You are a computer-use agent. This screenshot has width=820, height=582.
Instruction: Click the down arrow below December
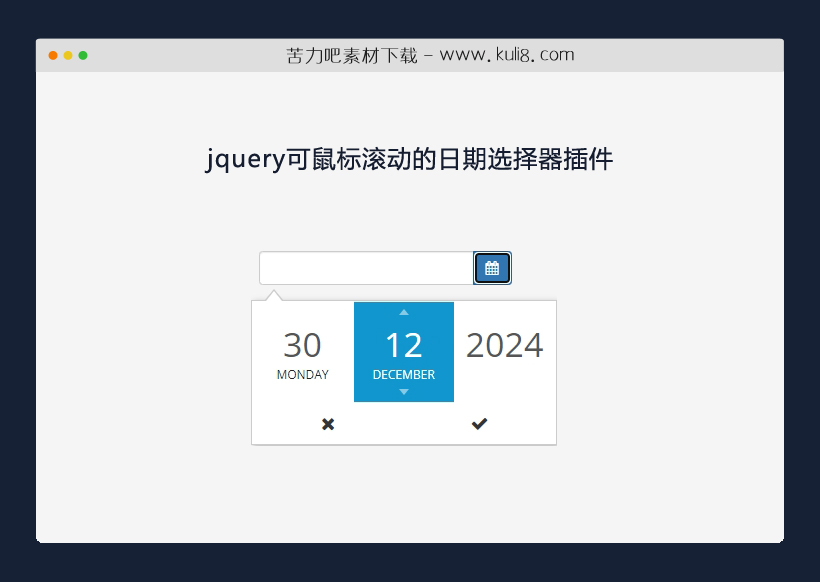[x=403, y=392]
